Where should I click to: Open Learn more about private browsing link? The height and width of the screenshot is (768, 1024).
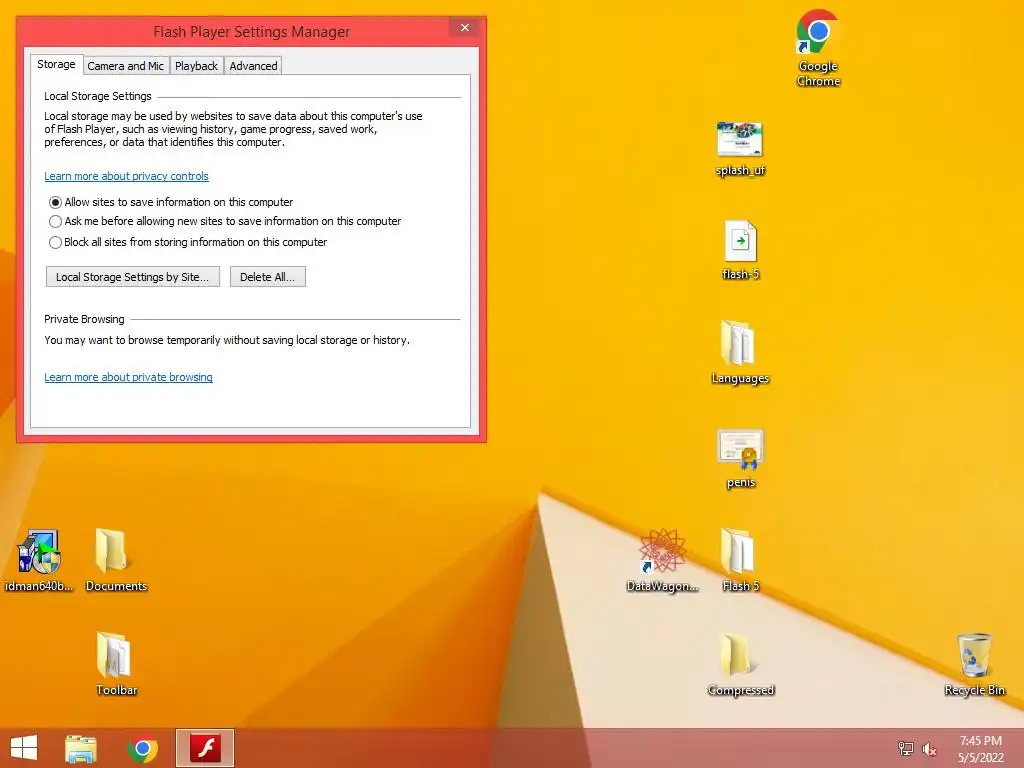pos(129,377)
